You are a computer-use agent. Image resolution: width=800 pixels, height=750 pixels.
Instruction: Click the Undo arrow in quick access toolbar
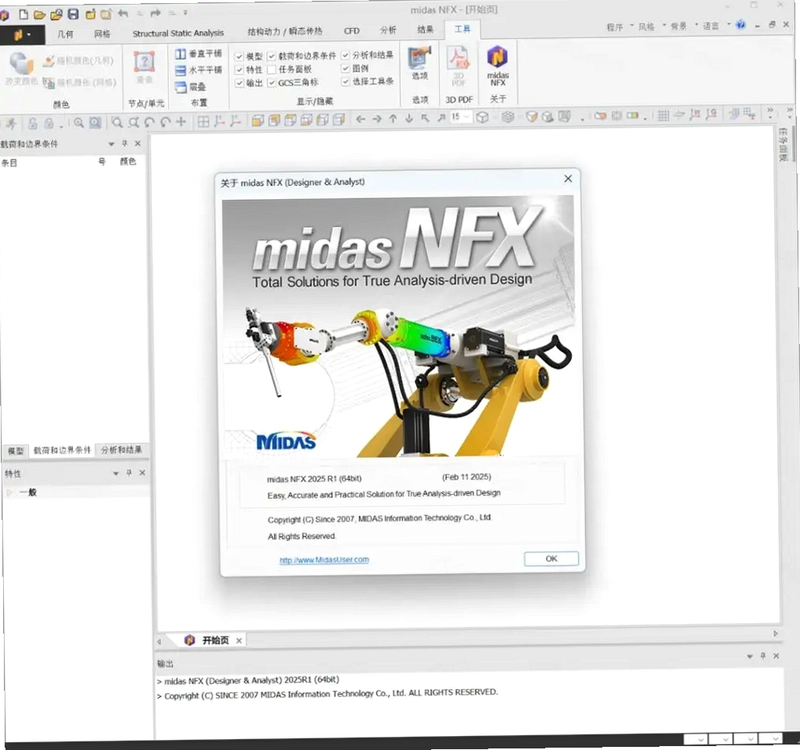click(x=123, y=13)
